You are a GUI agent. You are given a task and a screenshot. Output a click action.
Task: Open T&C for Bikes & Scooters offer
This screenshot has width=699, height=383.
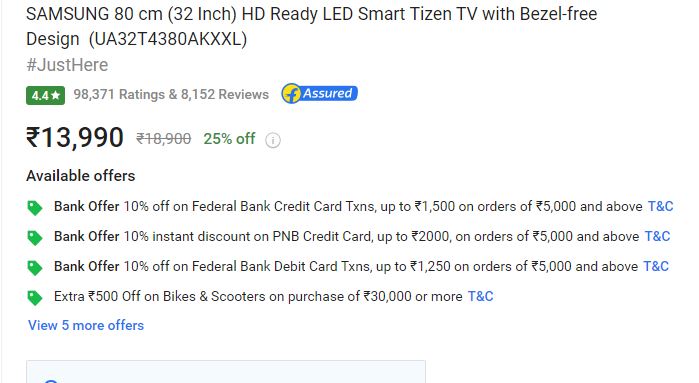481,296
